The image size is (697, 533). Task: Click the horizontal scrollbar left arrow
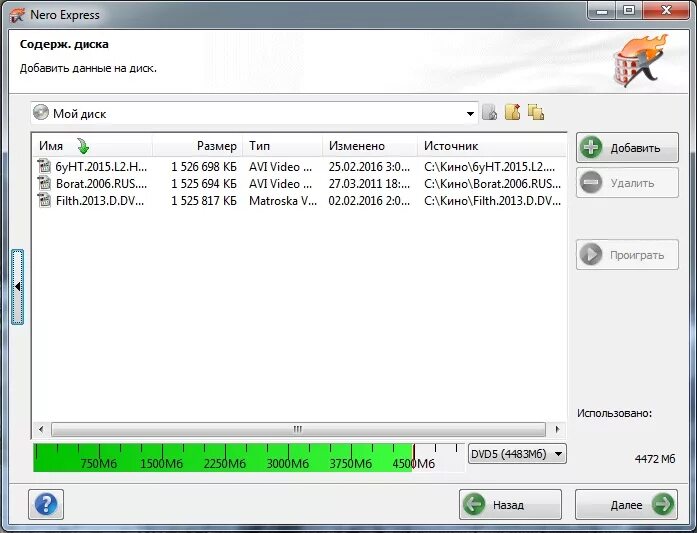point(41,429)
